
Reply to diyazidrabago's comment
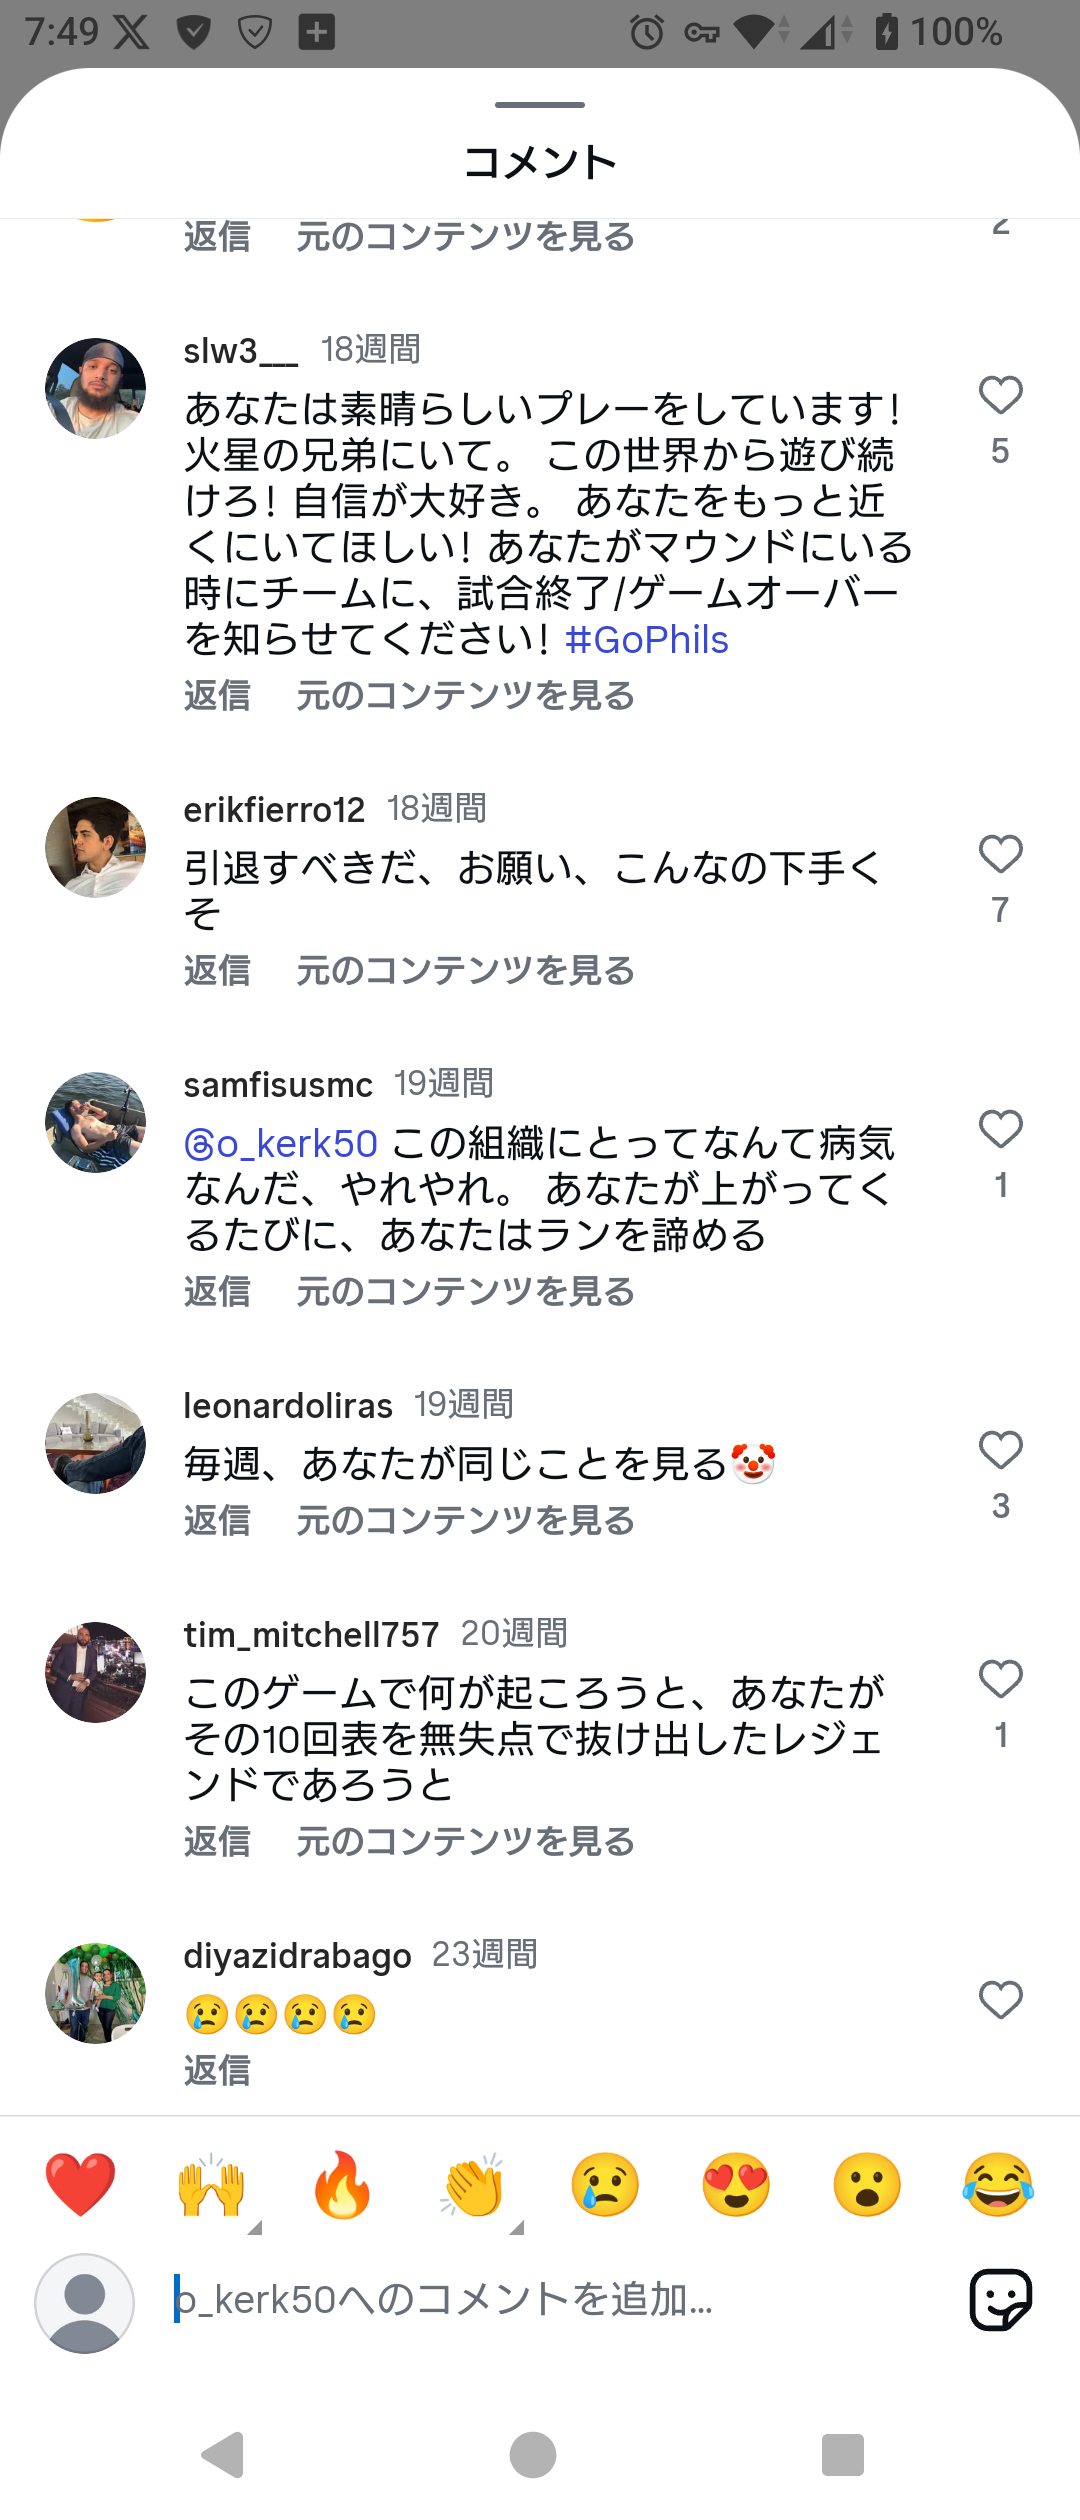[217, 2070]
